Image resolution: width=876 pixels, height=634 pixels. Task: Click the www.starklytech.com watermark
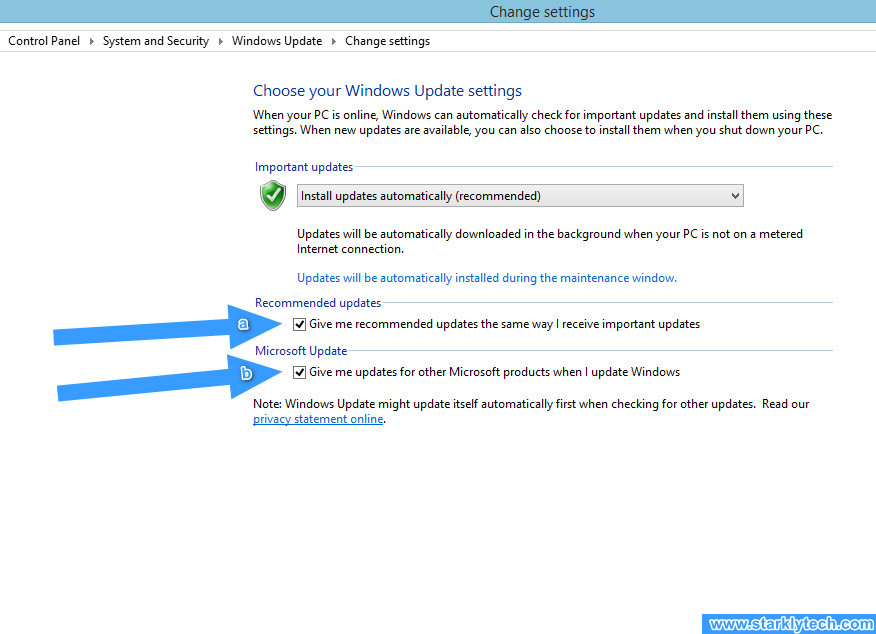[x=789, y=623]
